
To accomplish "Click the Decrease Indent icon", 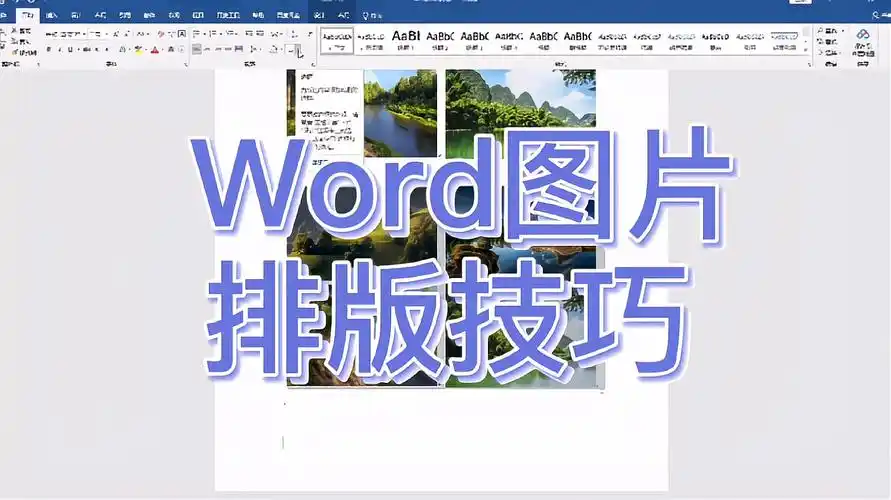I will pos(249,34).
